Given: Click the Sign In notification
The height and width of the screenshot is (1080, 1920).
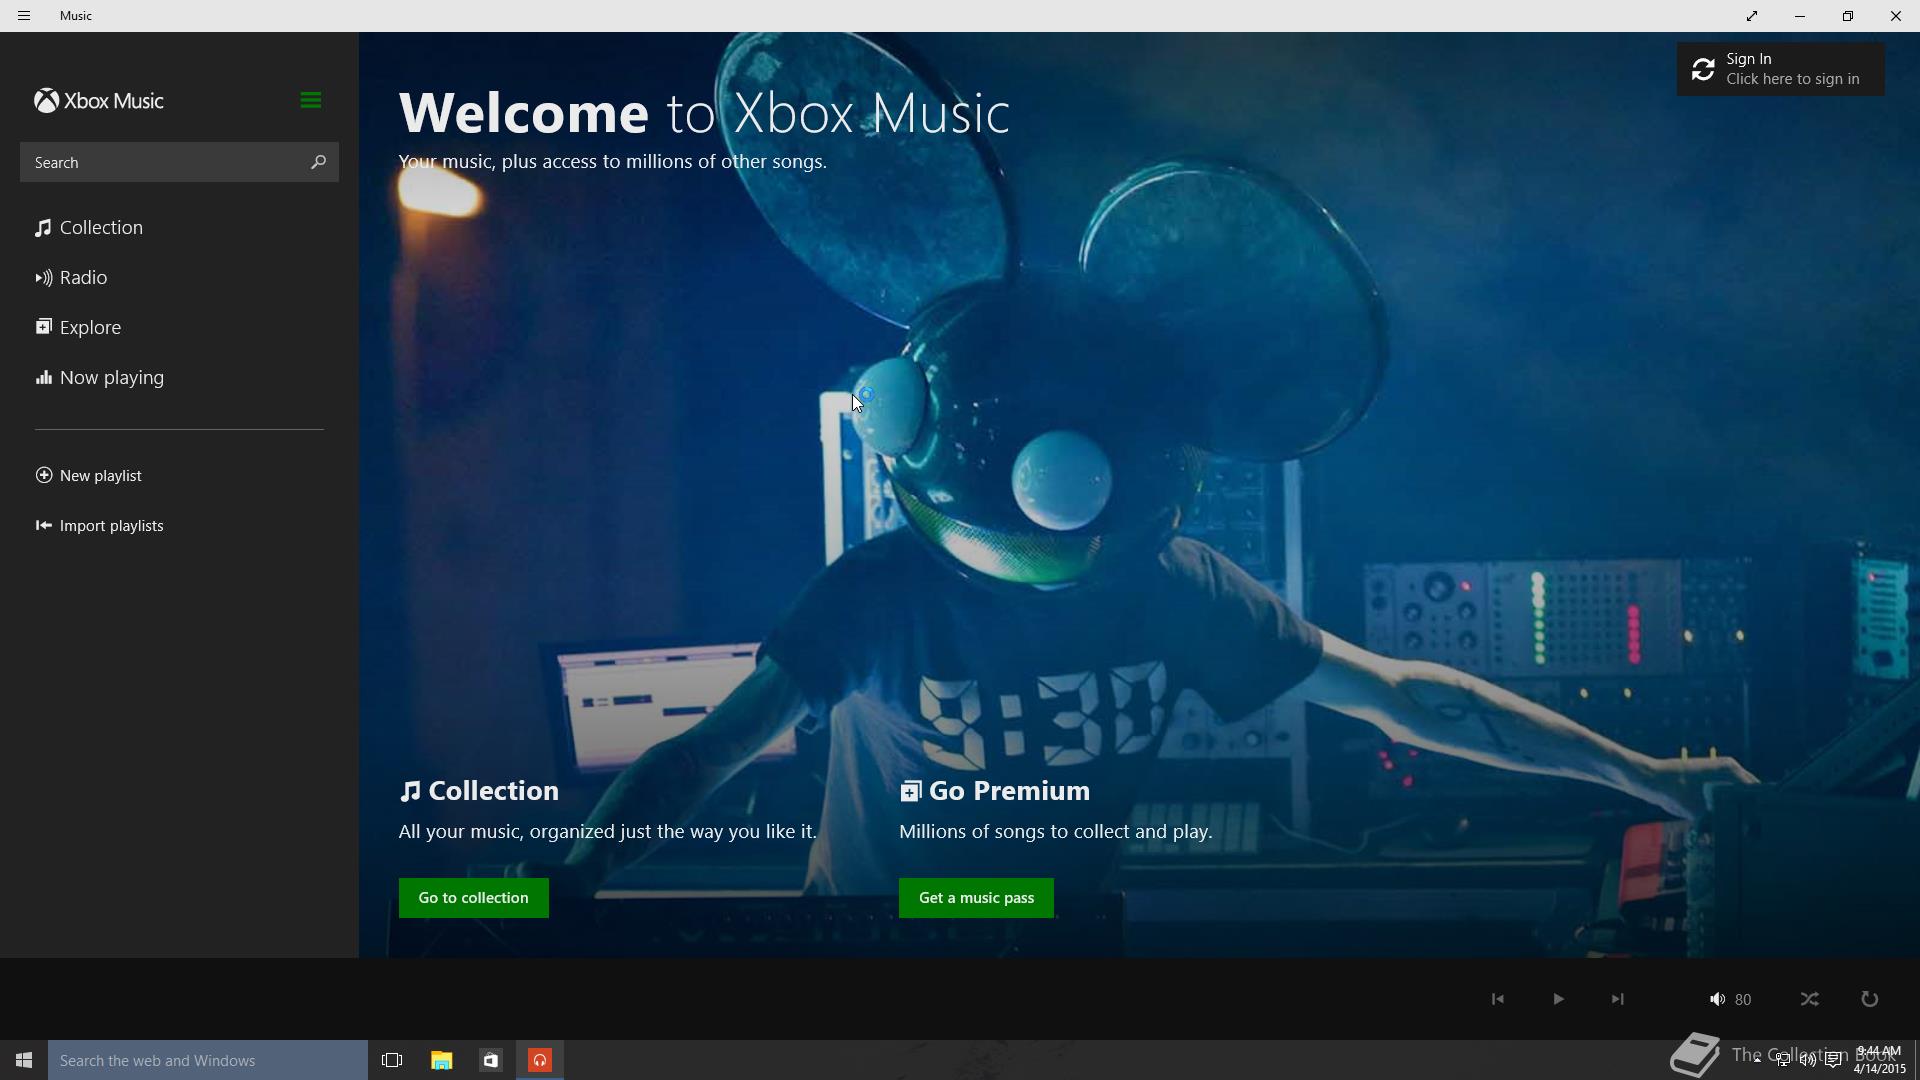Looking at the screenshot, I should 1780,69.
